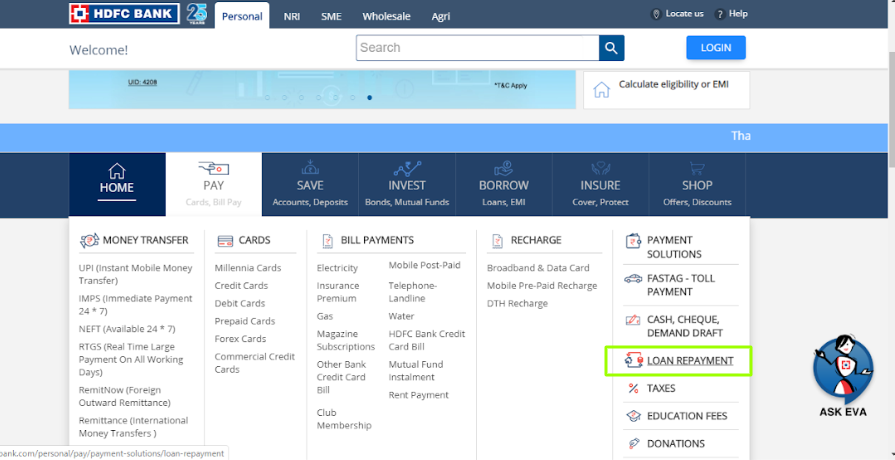The image size is (895, 460).
Task: Click the Donations icon
Action: pyautogui.click(x=633, y=443)
